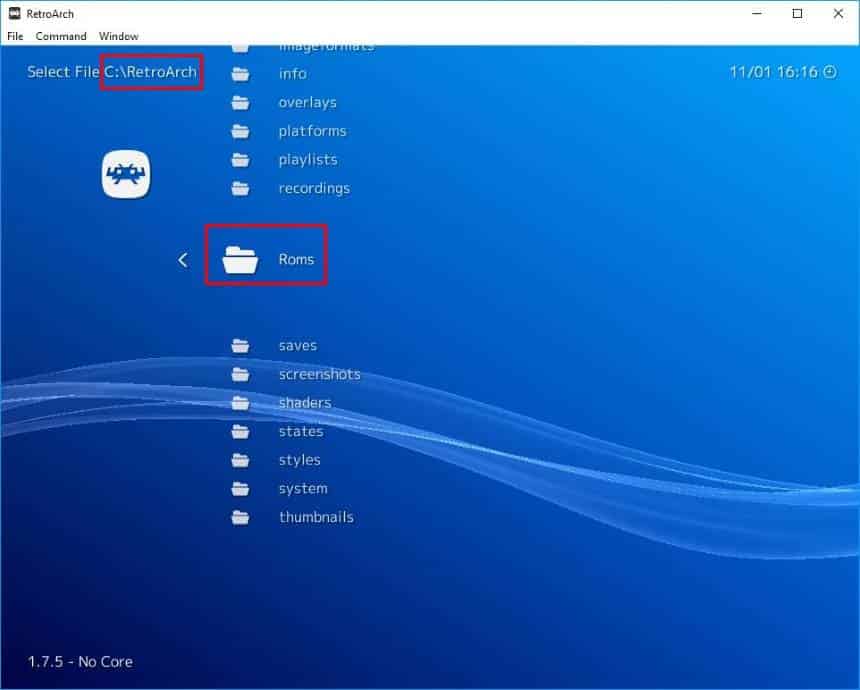Click the overlays folder icon
The image size is (860, 690).
tap(240, 103)
